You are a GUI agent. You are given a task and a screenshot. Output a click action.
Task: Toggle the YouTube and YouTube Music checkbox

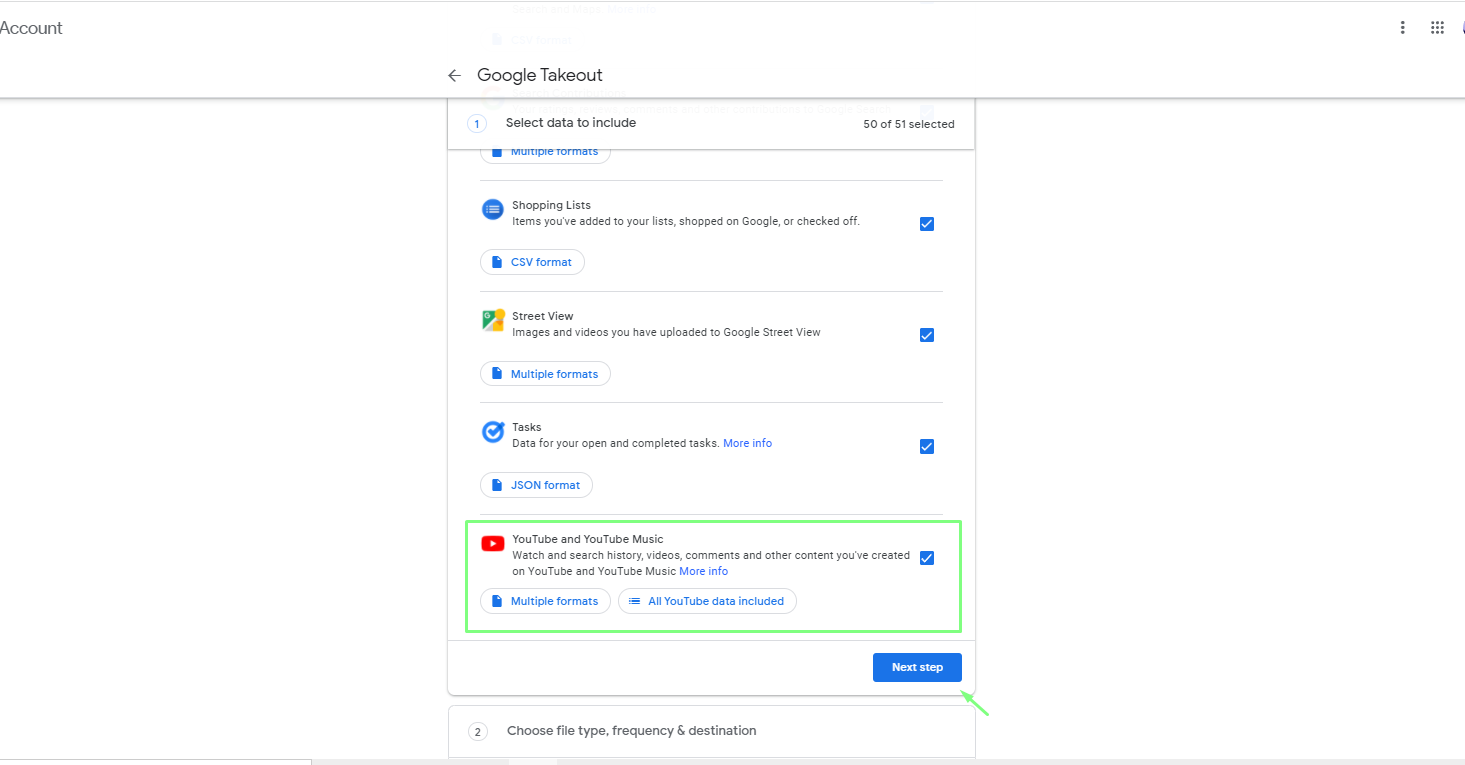coord(927,558)
